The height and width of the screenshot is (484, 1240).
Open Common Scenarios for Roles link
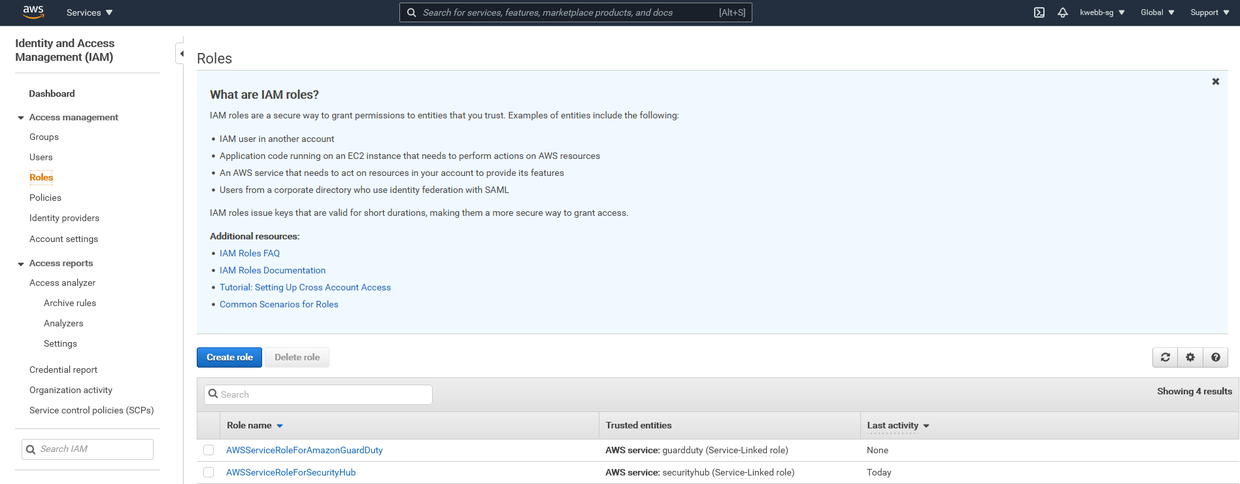click(279, 304)
